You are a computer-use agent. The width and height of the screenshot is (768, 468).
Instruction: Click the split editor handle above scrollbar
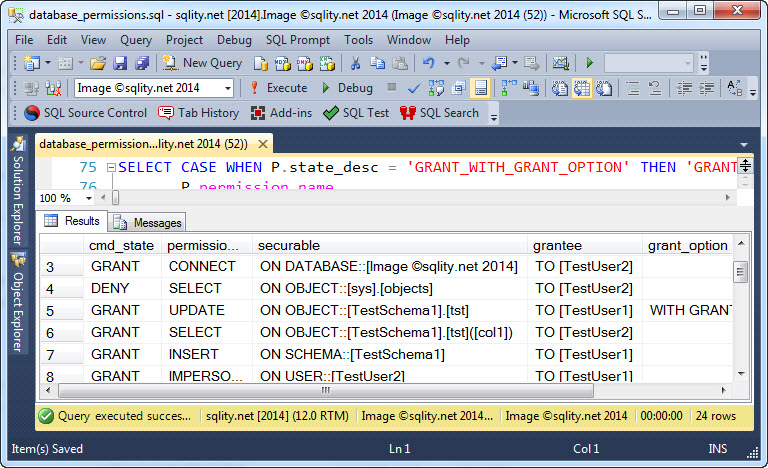745,166
